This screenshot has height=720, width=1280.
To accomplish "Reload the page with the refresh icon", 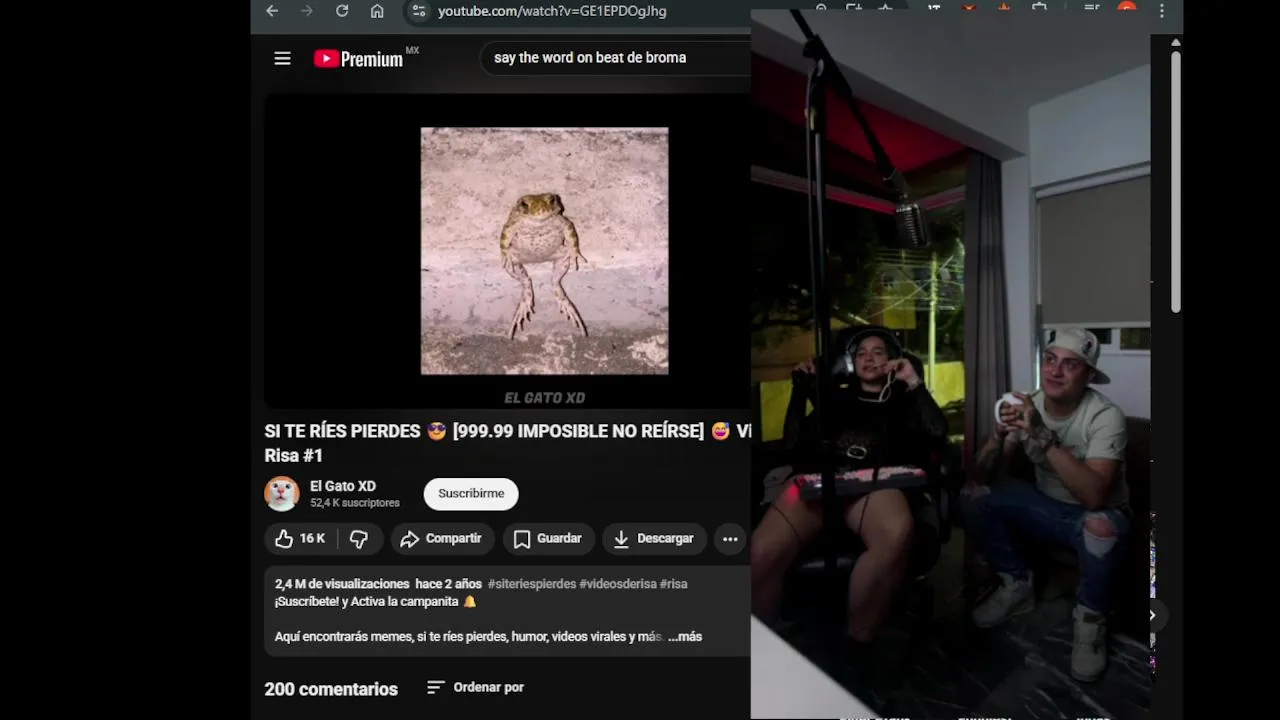I will click(x=342, y=11).
